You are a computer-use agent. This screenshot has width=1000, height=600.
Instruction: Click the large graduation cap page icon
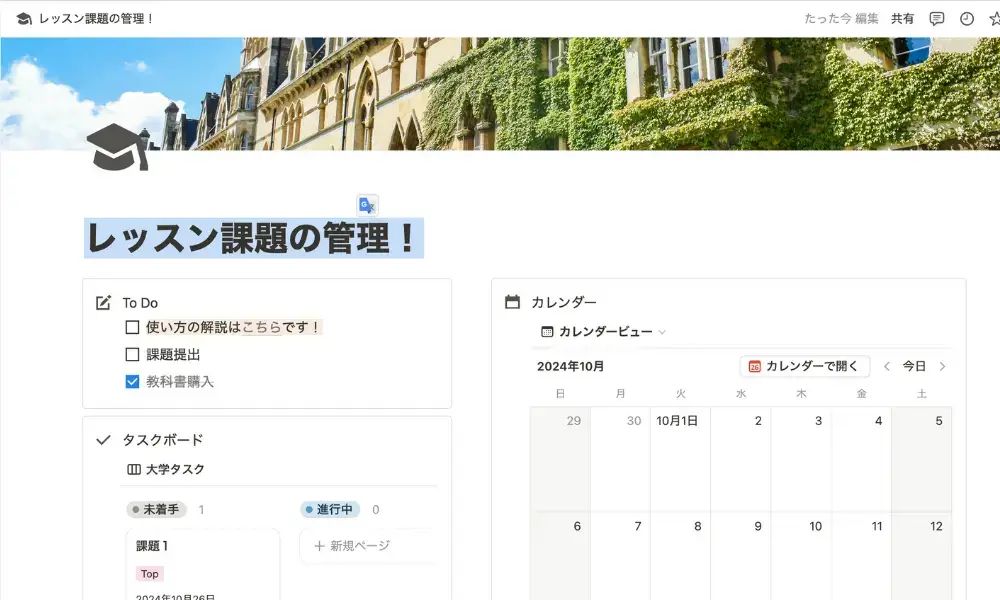click(118, 147)
